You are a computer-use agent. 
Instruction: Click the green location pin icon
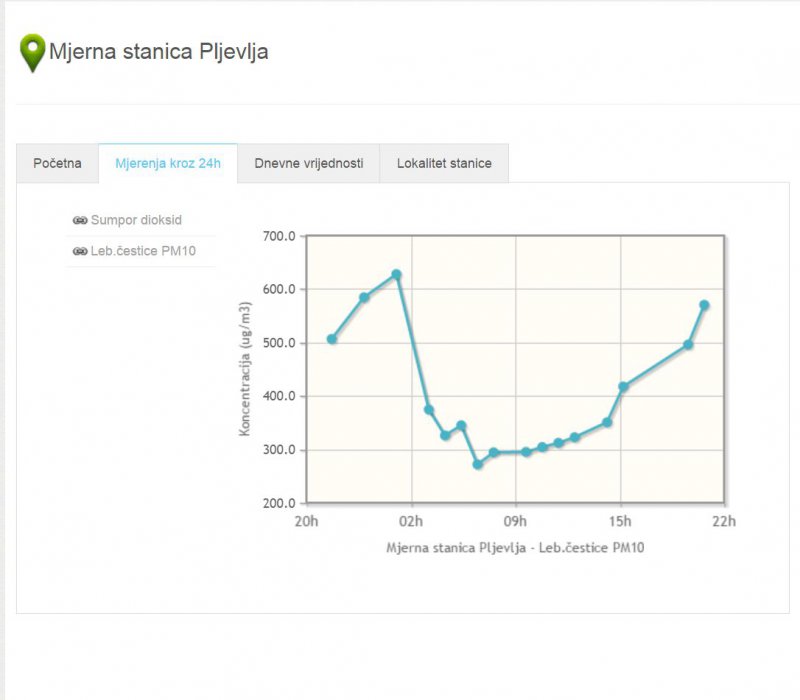coord(33,52)
